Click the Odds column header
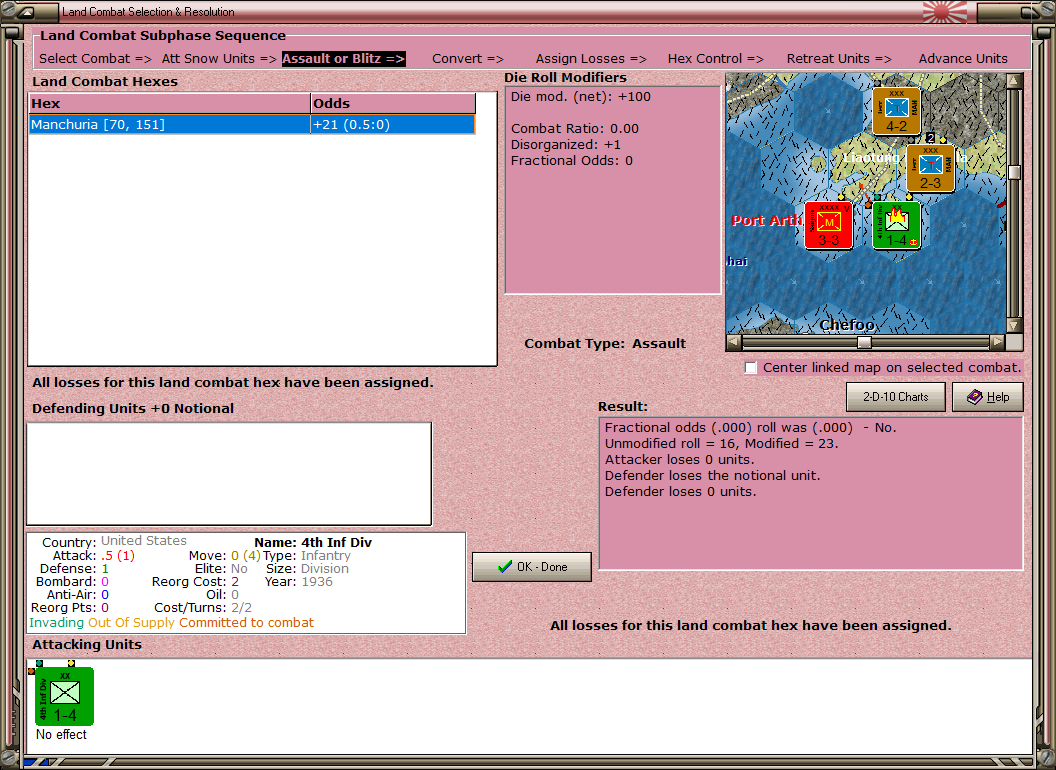The height and width of the screenshot is (770, 1056). coord(393,104)
